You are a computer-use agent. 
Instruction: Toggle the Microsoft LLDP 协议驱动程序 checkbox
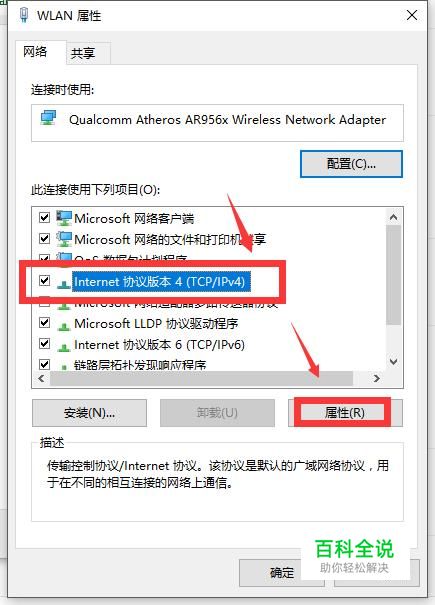pos(45,322)
